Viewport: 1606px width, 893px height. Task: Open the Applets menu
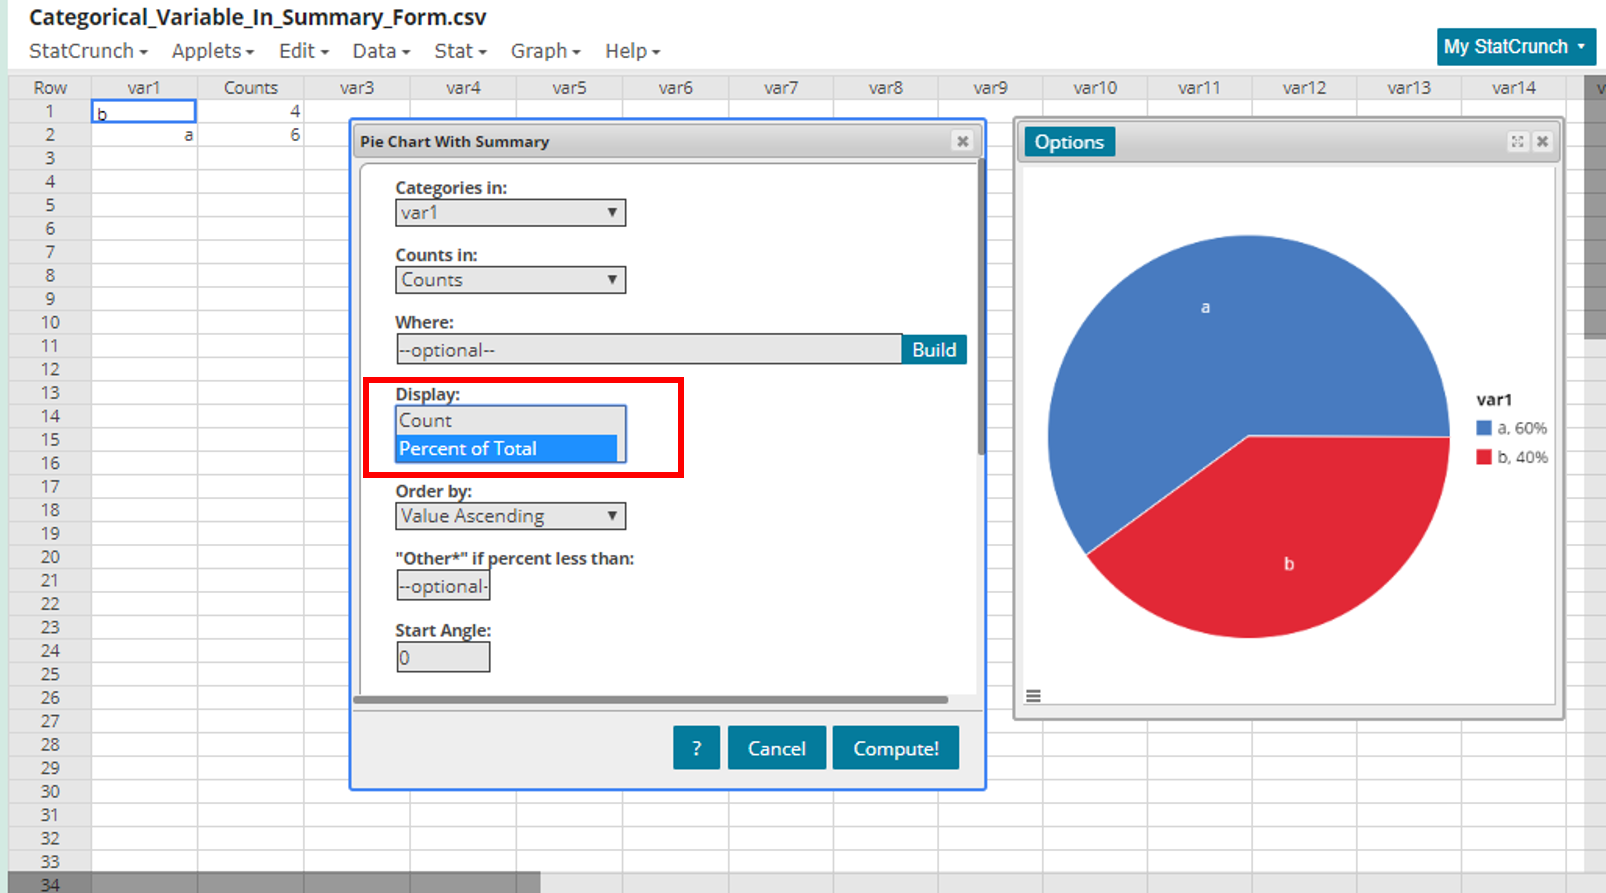(212, 51)
